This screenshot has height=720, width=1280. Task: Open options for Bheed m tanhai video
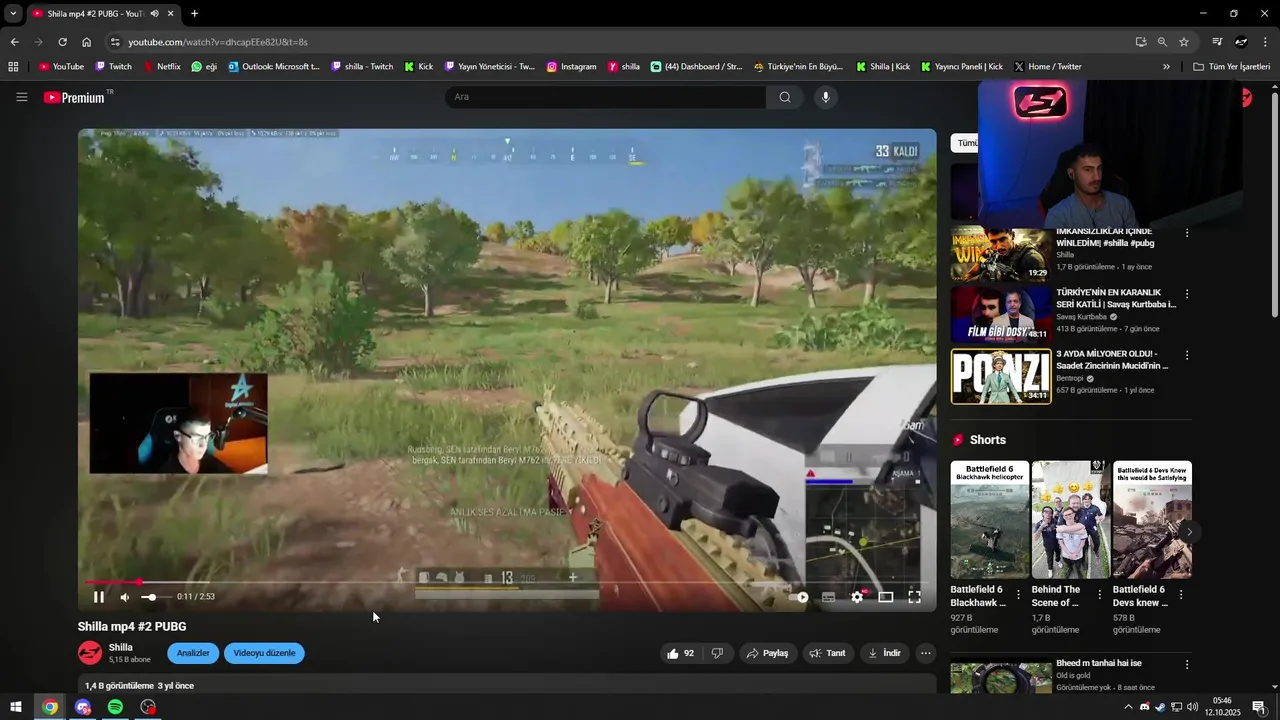point(1187,665)
